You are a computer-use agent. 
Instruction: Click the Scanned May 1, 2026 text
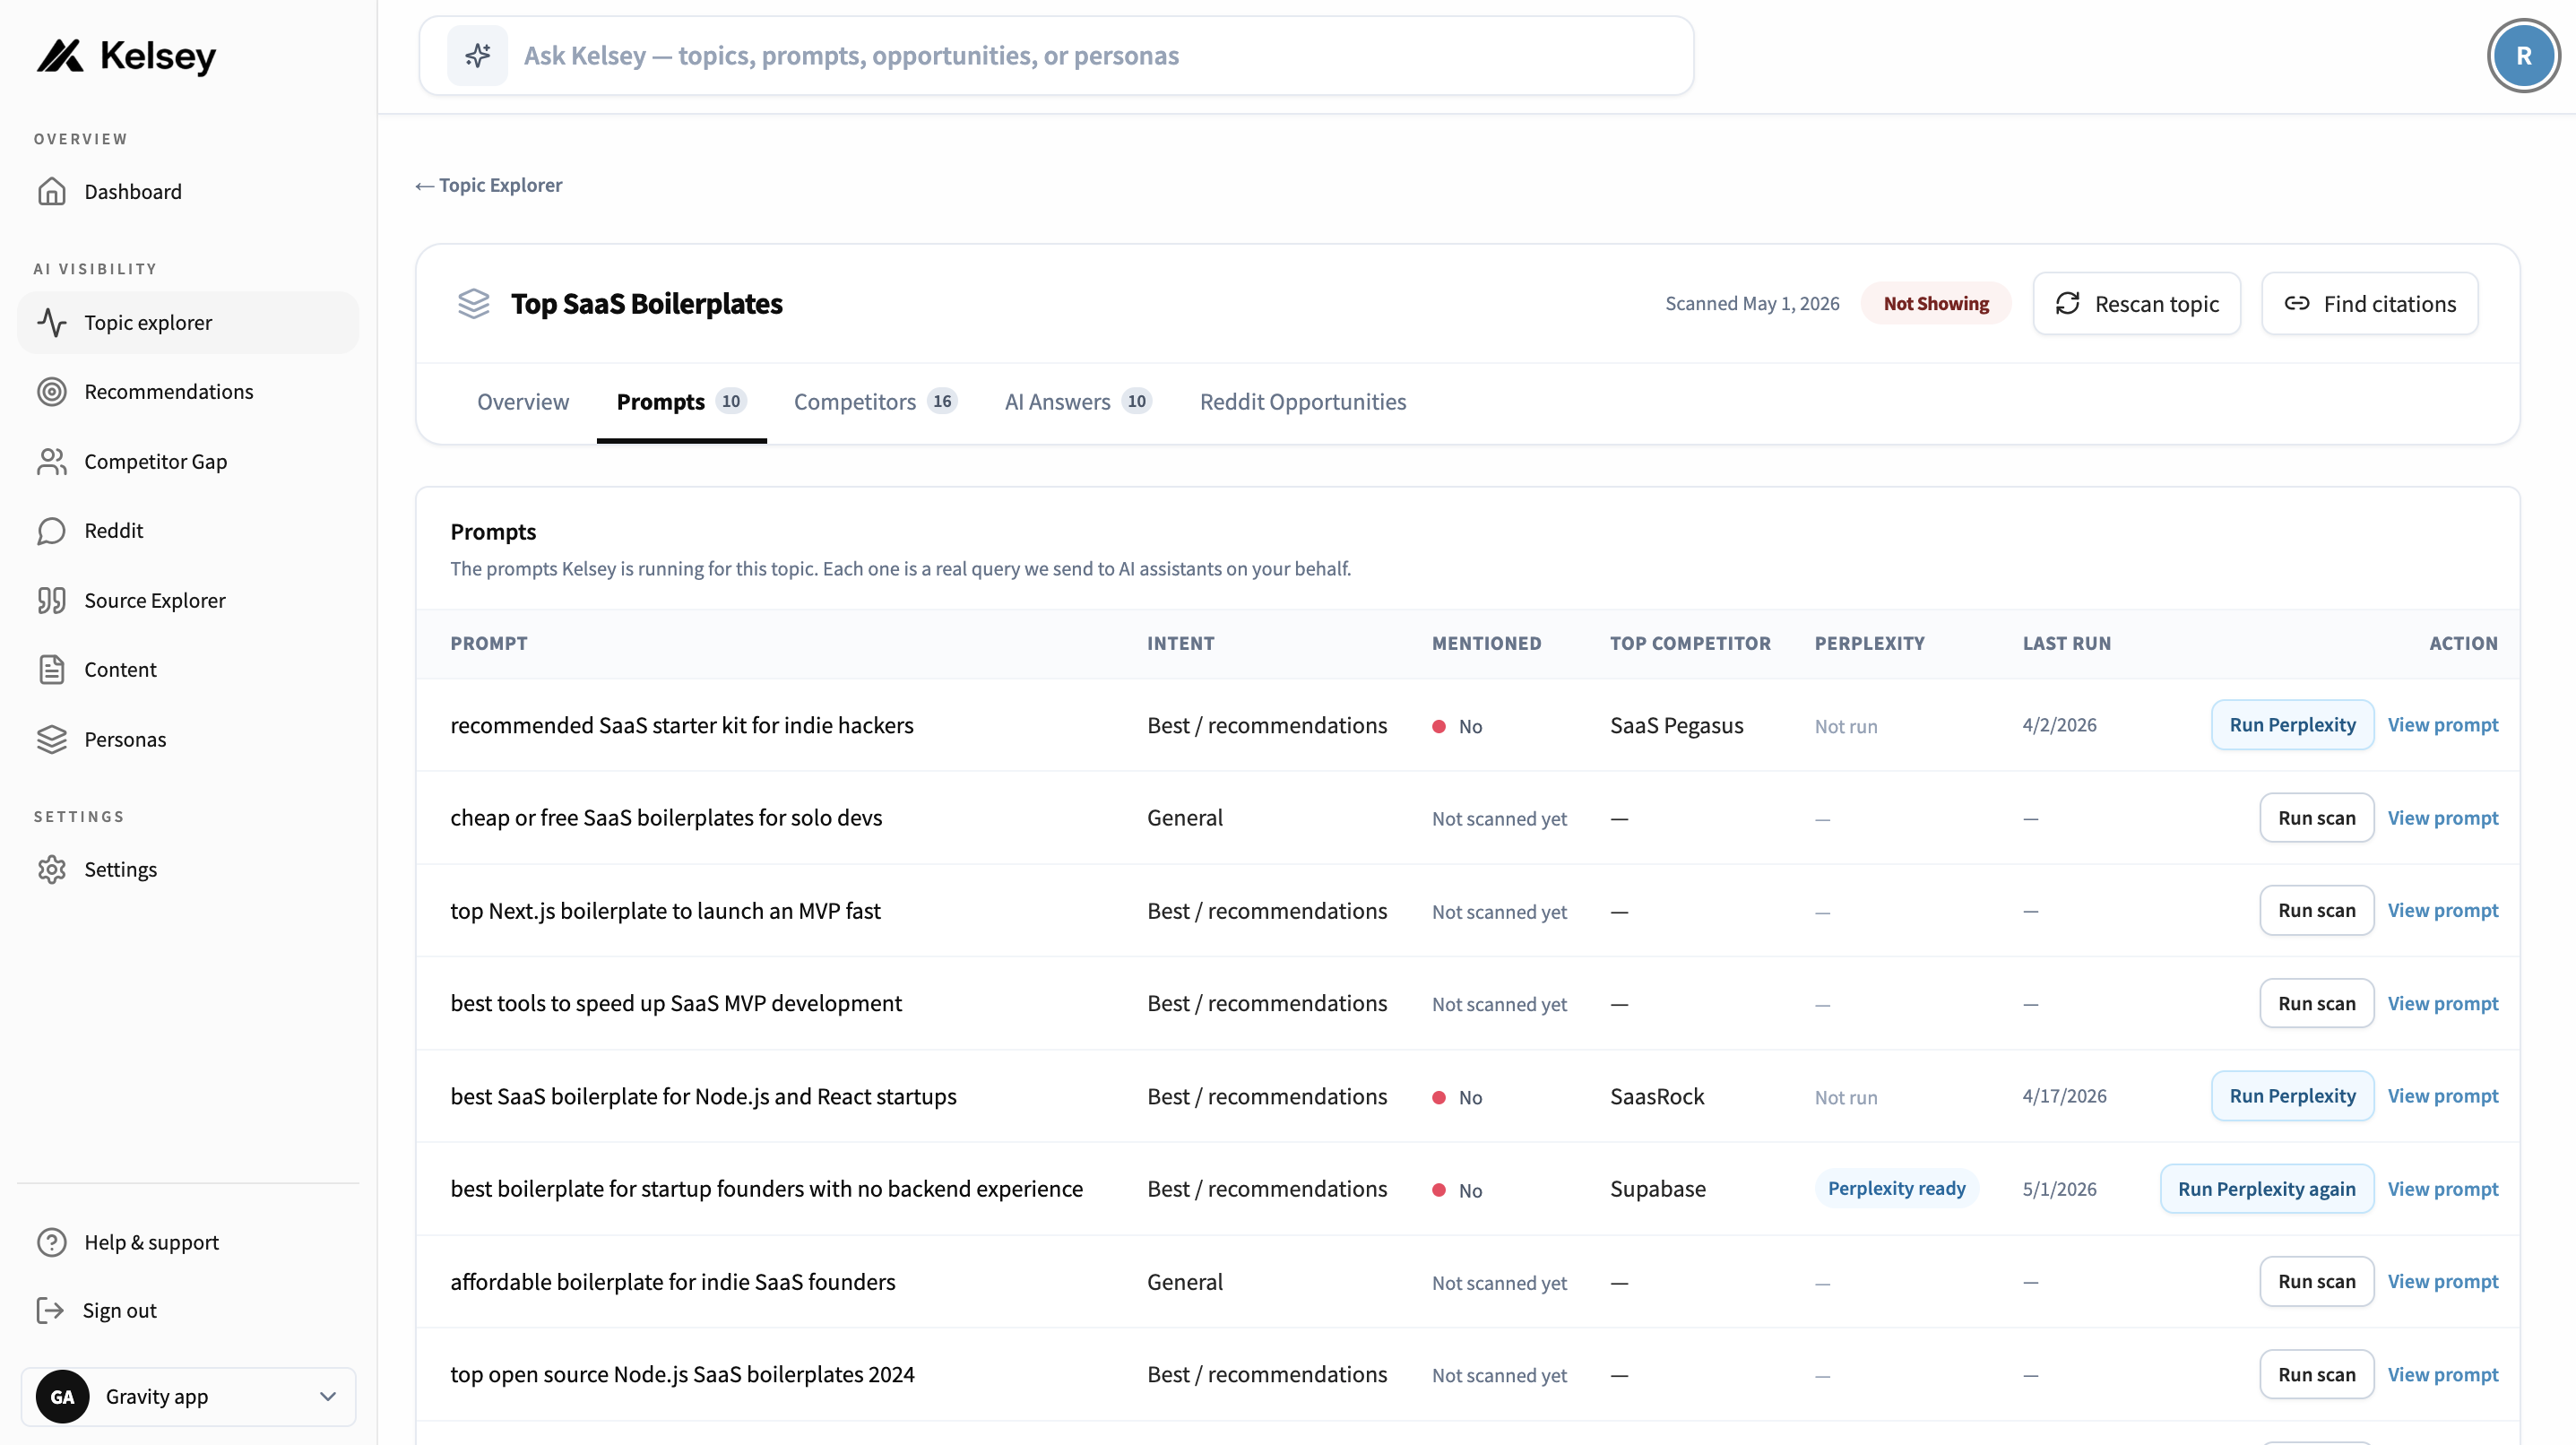(x=1751, y=303)
